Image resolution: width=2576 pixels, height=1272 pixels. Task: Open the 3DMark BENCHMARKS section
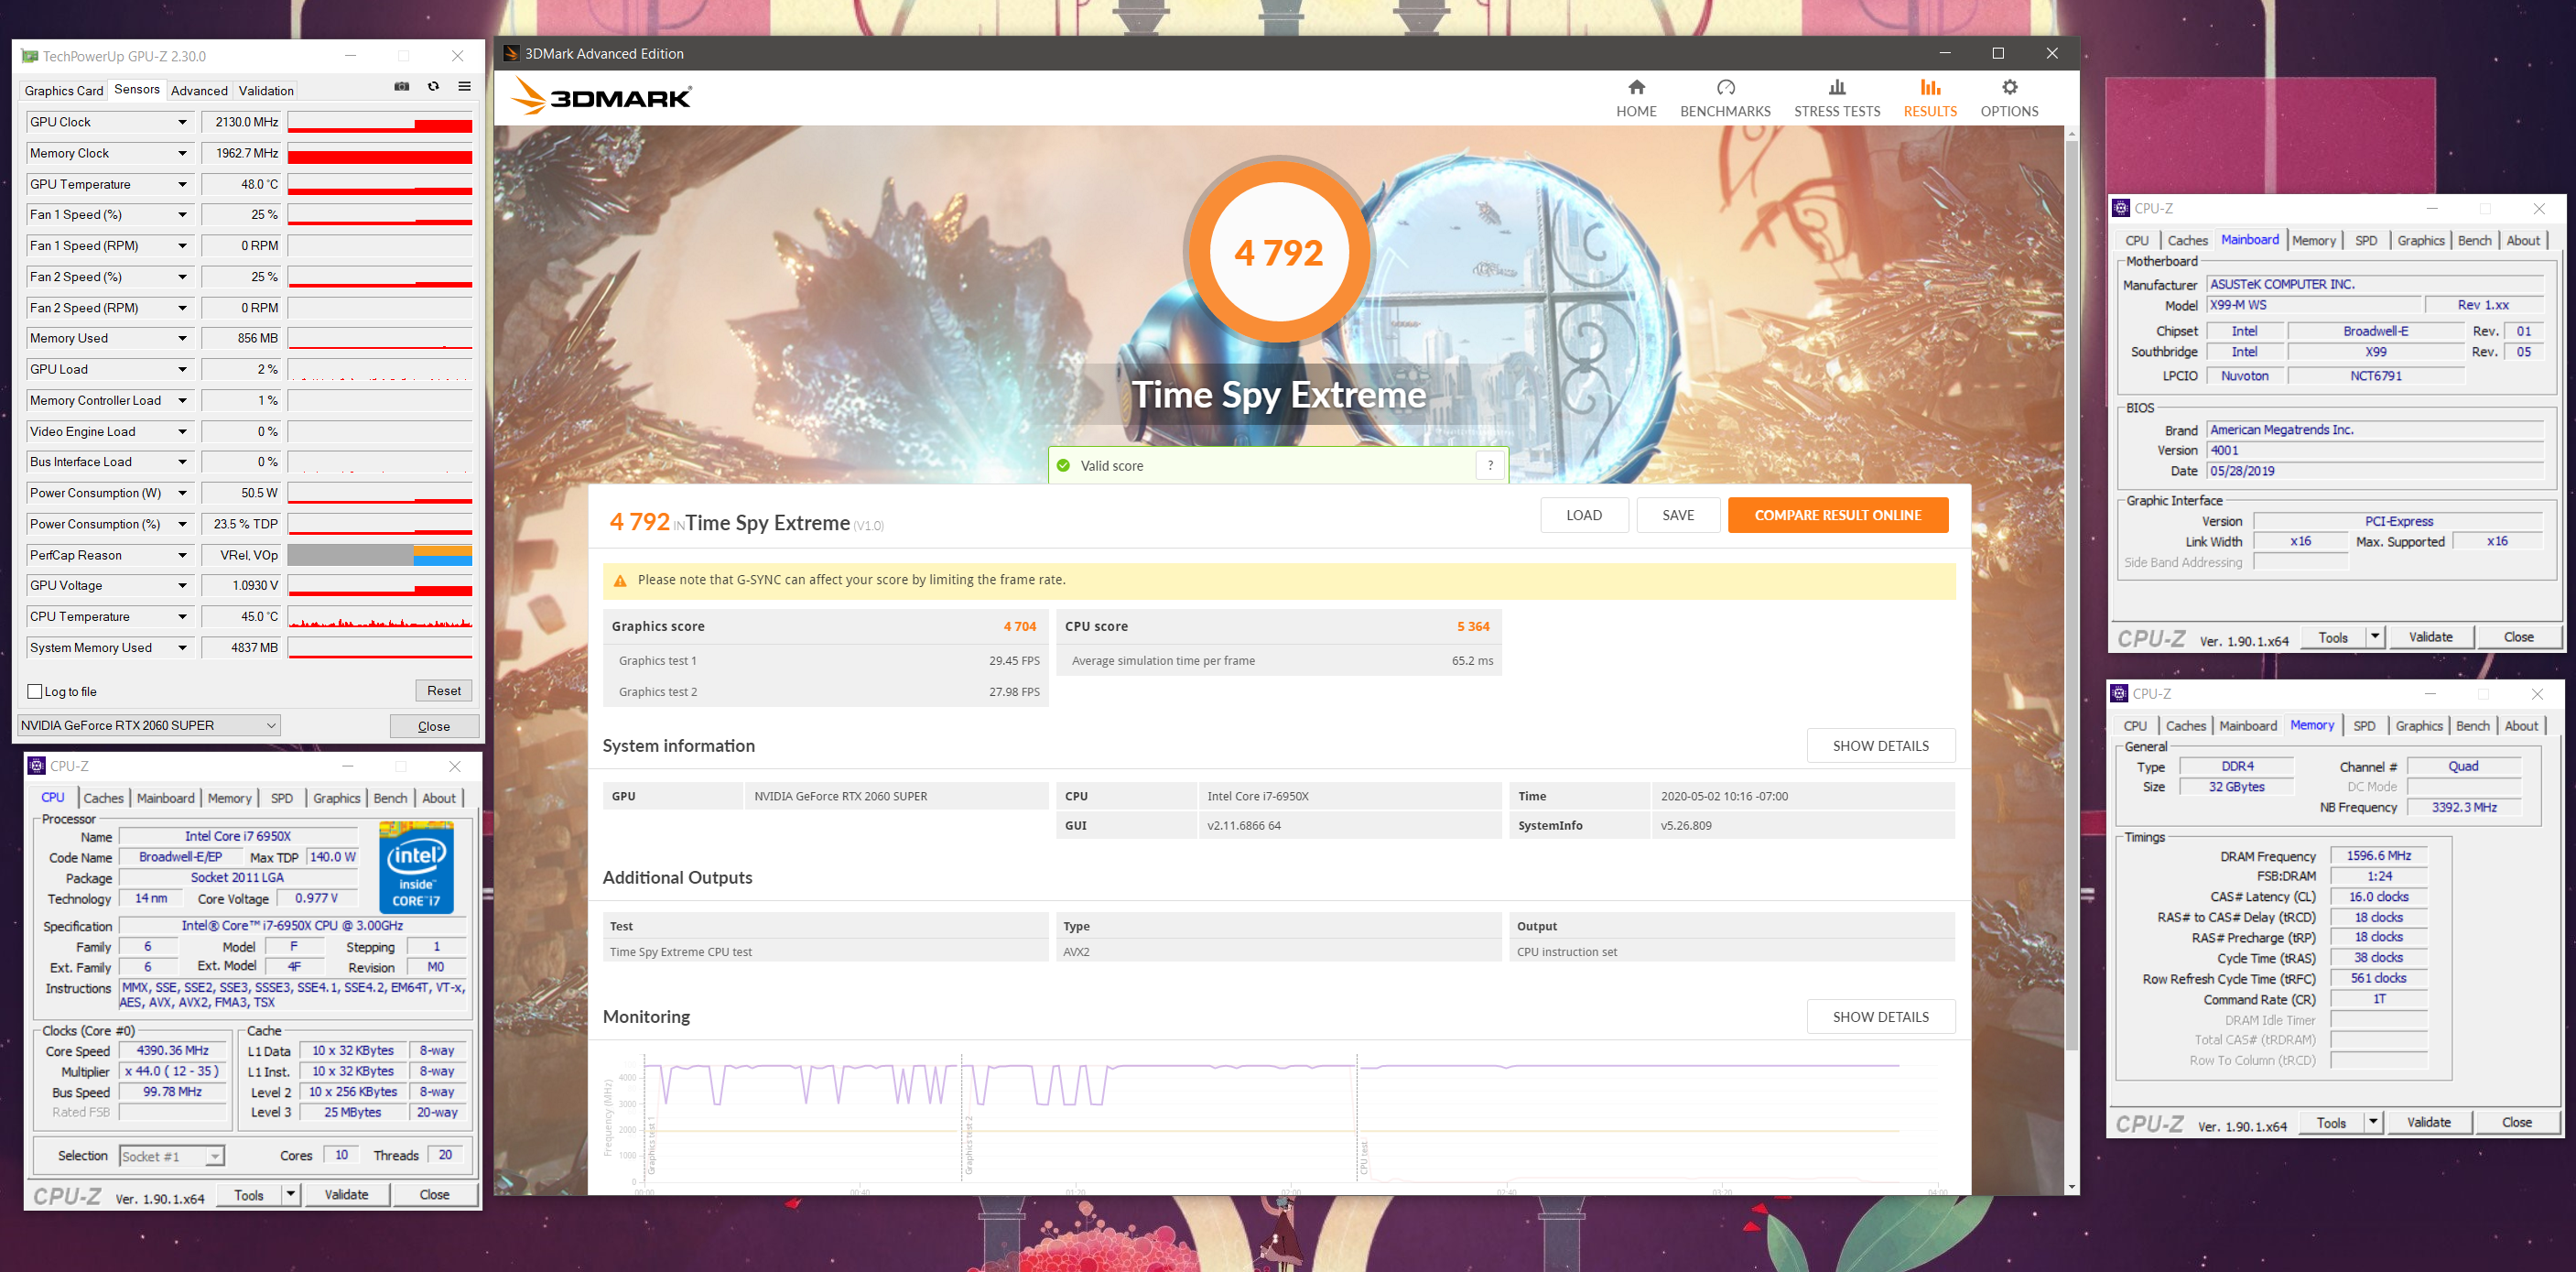pyautogui.click(x=1725, y=99)
